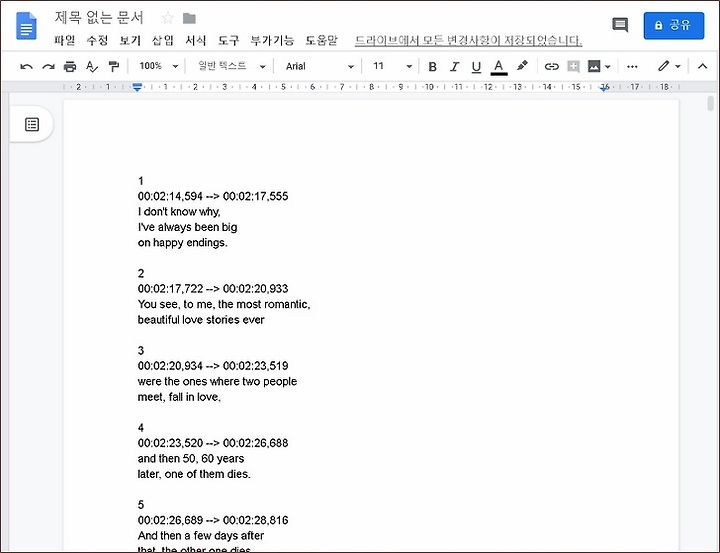Click "And then a few days after"

coord(201,536)
